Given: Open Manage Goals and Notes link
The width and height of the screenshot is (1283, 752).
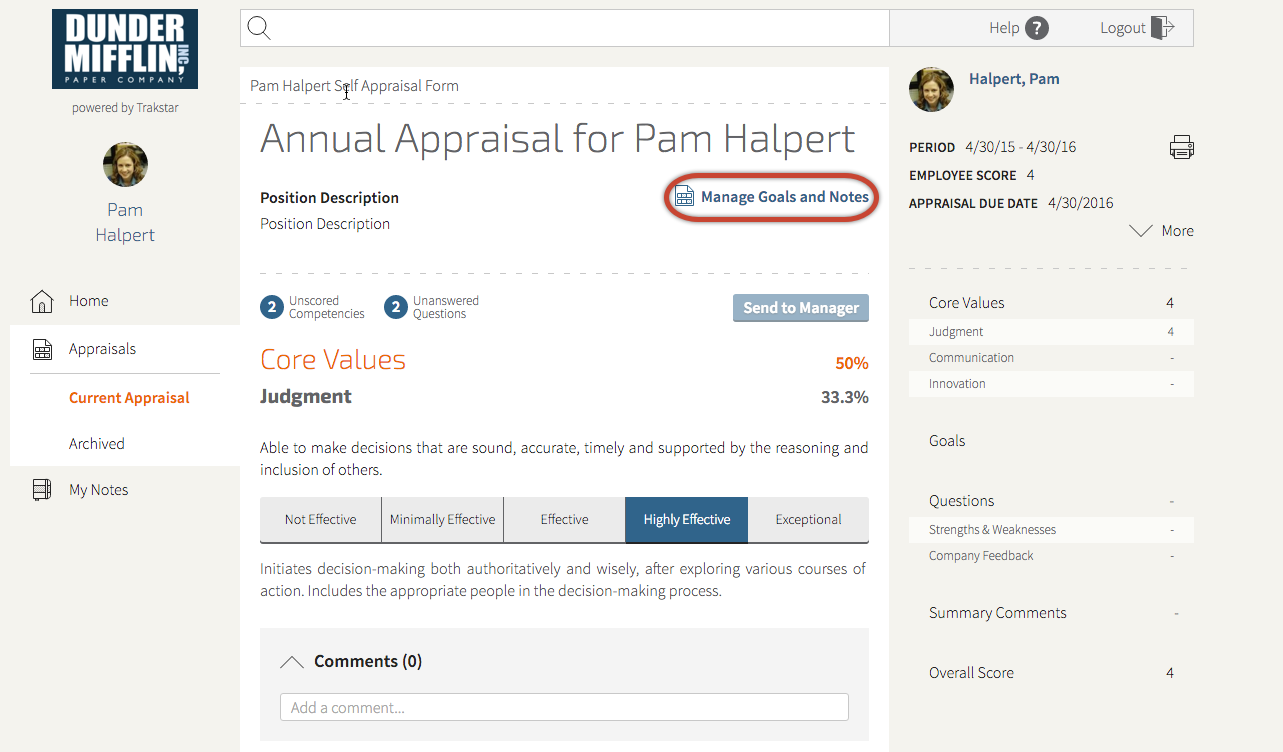Looking at the screenshot, I should (x=772, y=197).
